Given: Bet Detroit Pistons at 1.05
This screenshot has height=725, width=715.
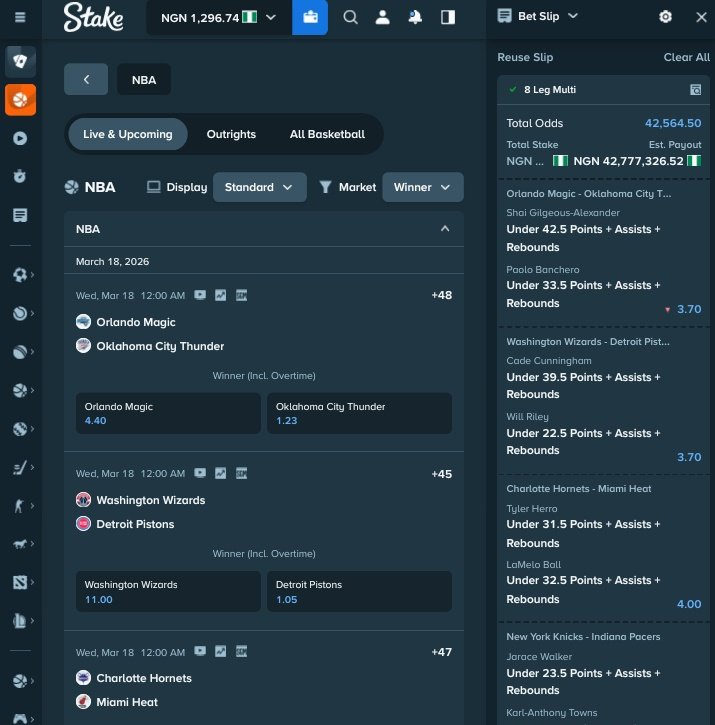Looking at the screenshot, I should point(359,591).
